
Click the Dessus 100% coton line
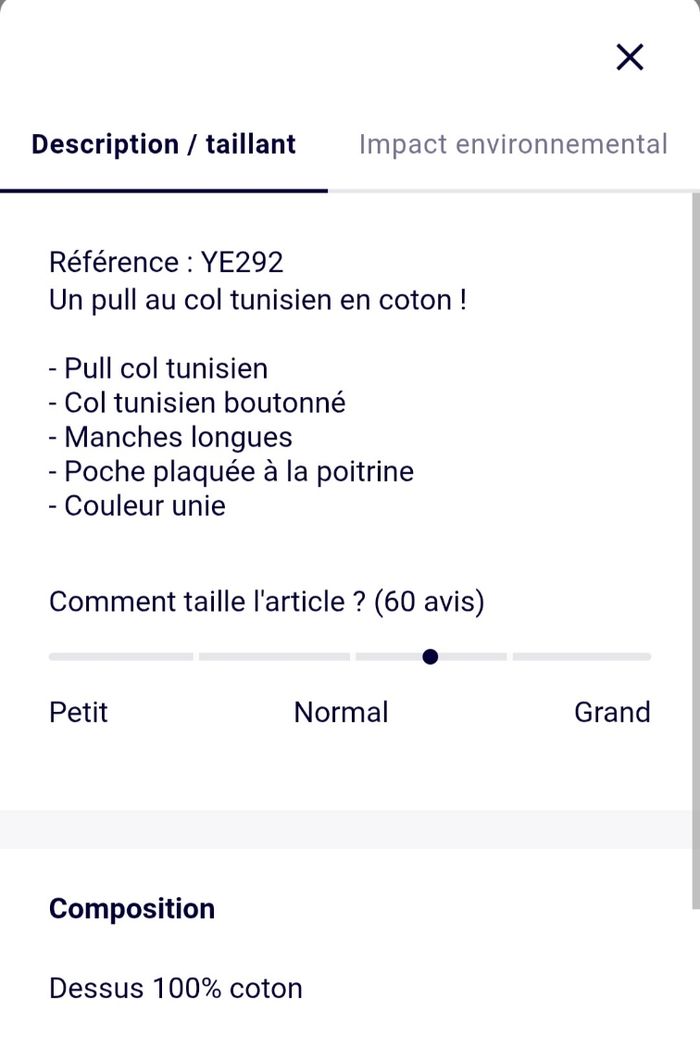pyautogui.click(x=176, y=988)
